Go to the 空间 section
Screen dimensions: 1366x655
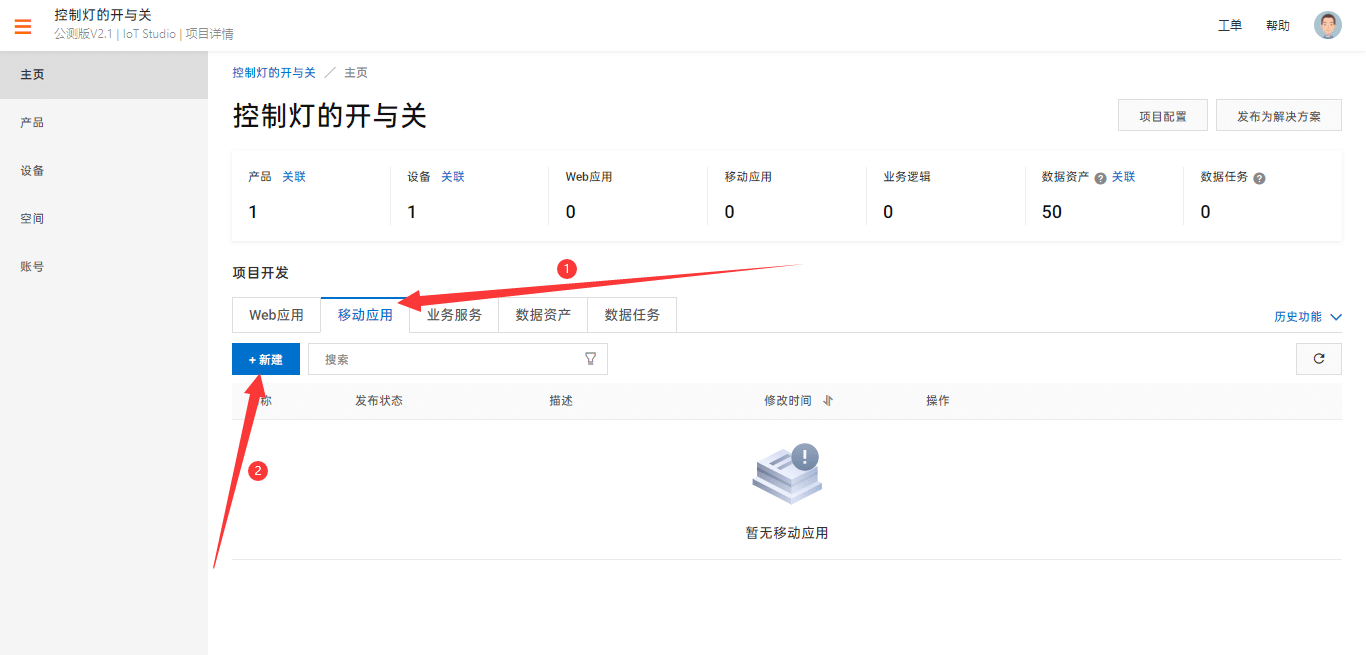click(30, 218)
